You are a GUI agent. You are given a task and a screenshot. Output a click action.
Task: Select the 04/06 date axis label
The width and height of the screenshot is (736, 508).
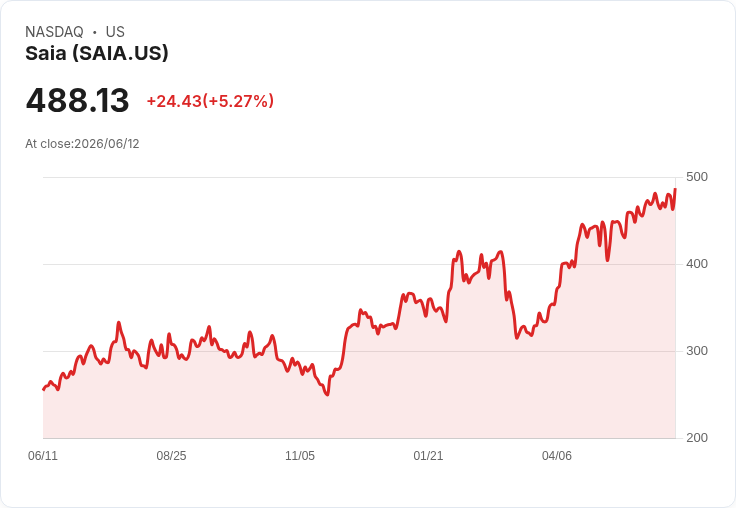pos(557,456)
